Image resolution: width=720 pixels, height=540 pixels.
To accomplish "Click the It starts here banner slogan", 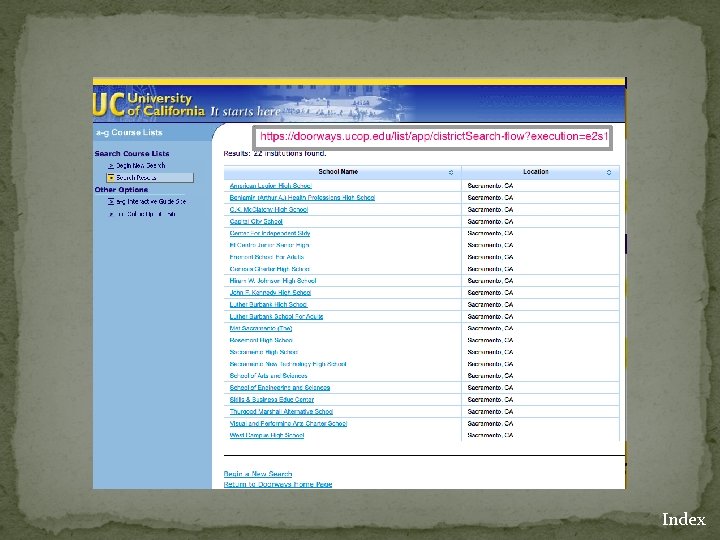I will coord(245,112).
